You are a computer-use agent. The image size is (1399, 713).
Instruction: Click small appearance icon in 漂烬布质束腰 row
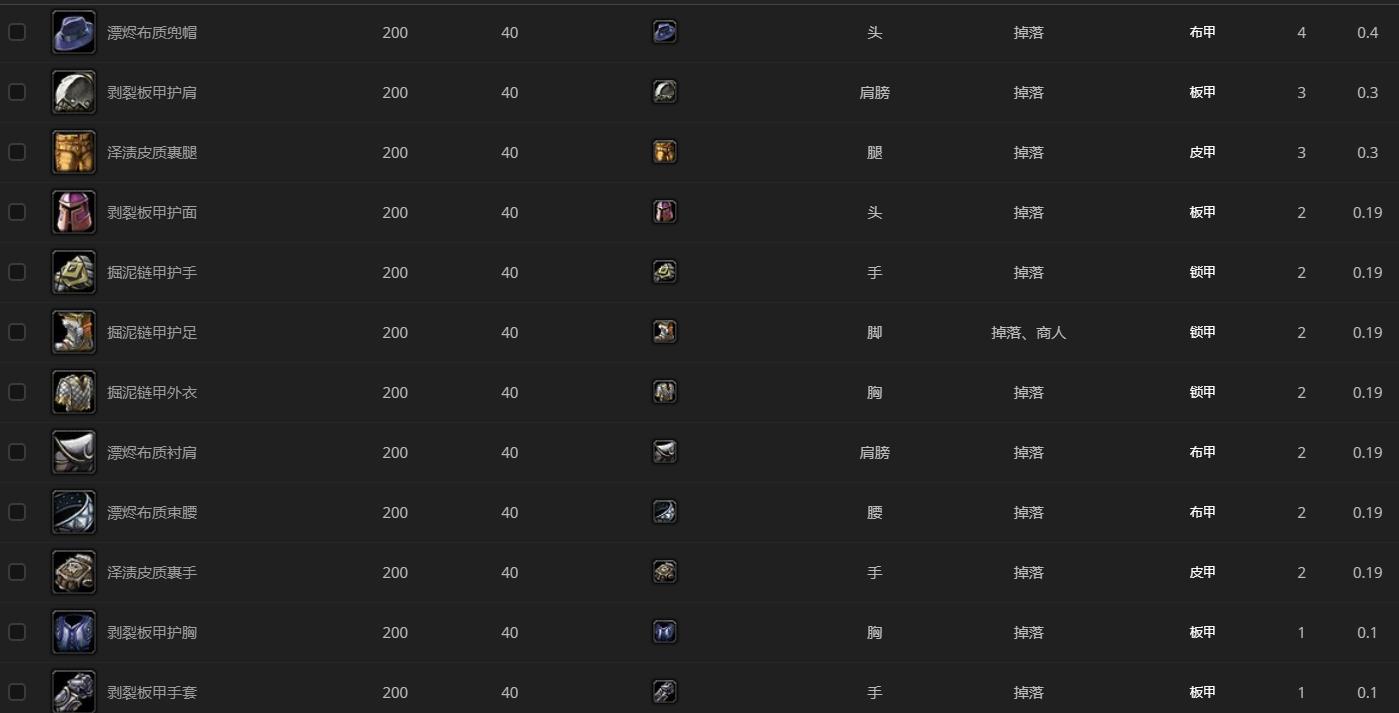(x=664, y=512)
